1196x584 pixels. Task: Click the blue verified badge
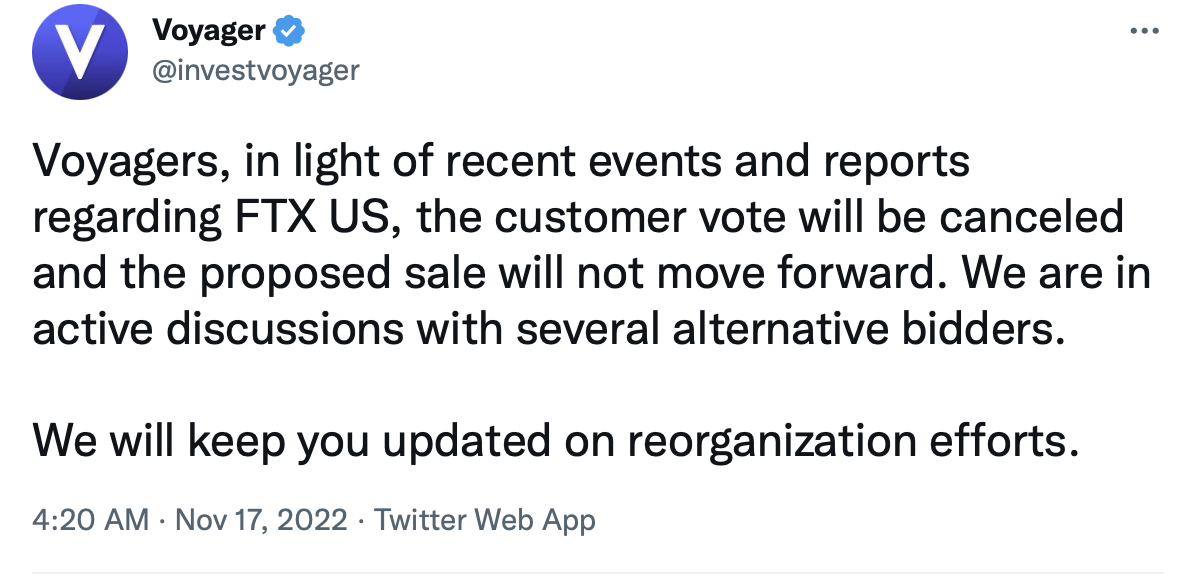(290, 31)
